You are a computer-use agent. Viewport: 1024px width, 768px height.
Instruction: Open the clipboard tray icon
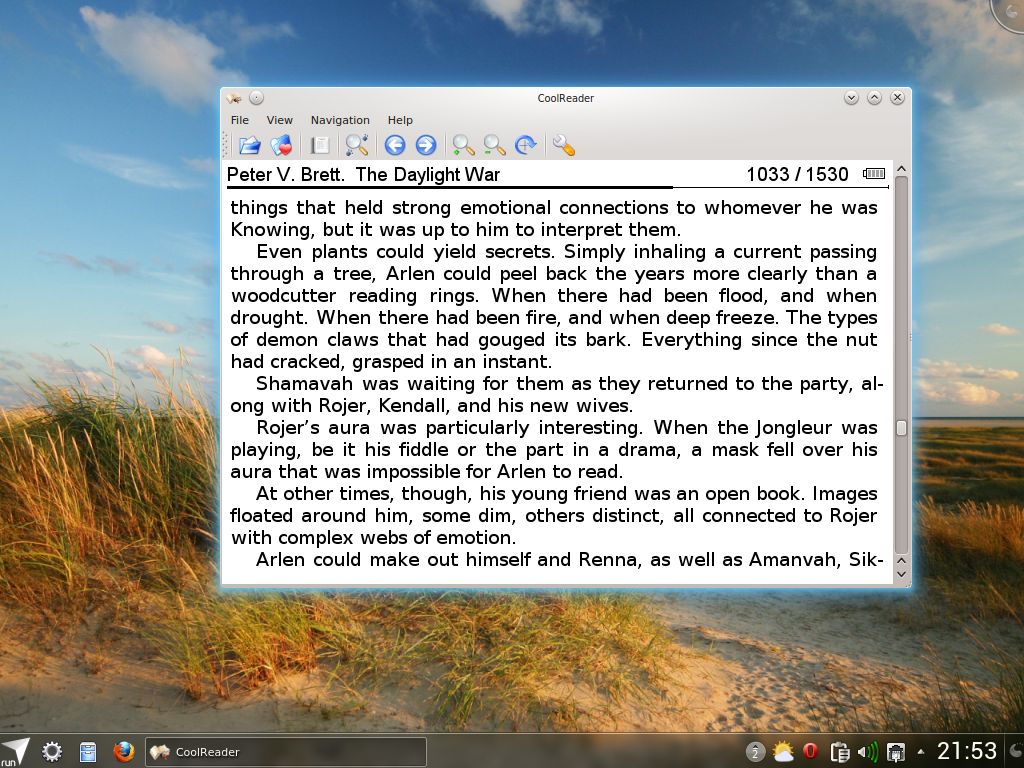point(839,752)
